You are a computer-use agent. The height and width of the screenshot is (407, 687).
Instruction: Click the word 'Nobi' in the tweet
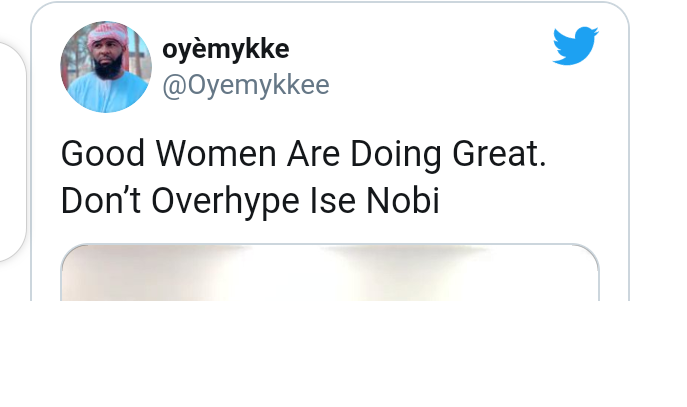[x=403, y=201]
